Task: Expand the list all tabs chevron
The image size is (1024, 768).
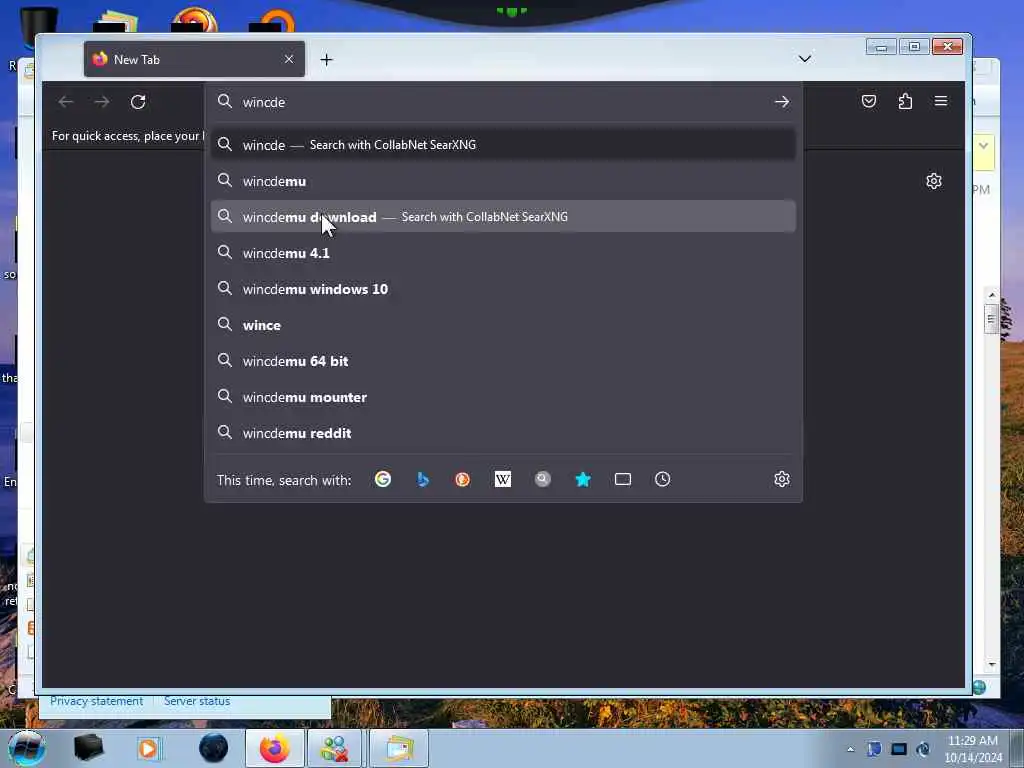Action: click(805, 59)
